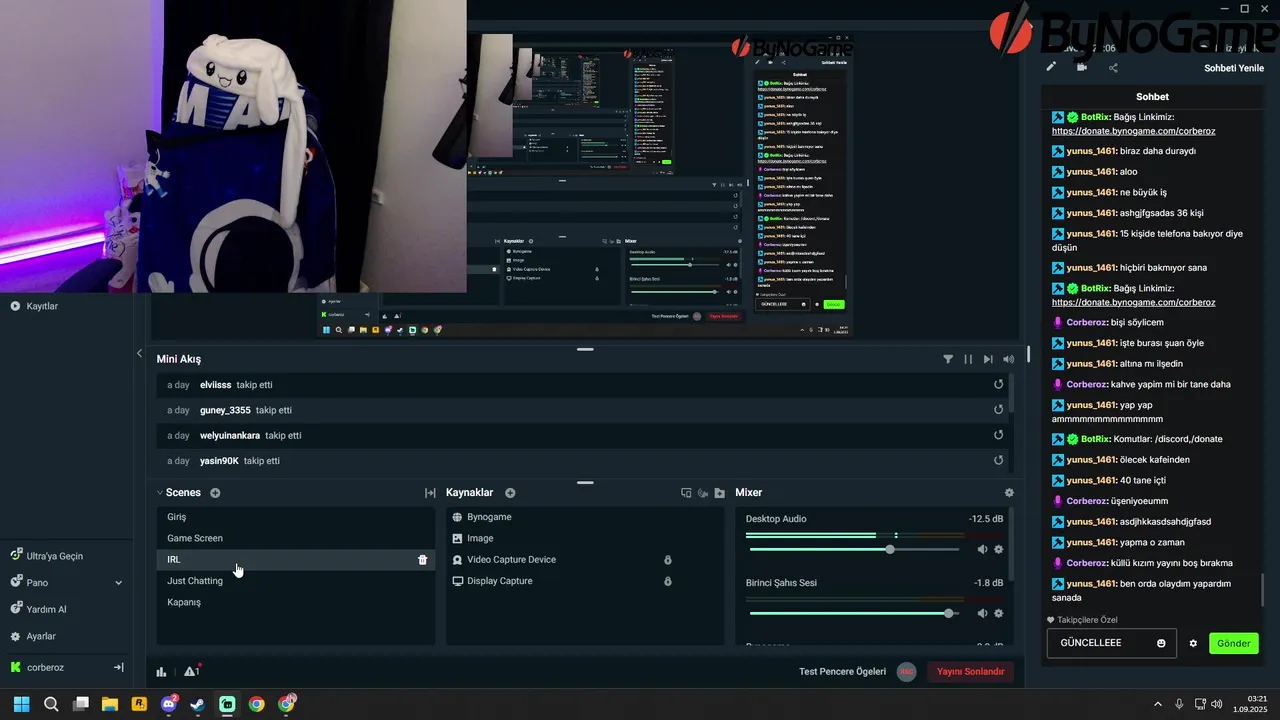The height and width of the screenshot is (720, 1280).
Task: Open the emoji picker in chat input
Action: [x=1161, y=643]
